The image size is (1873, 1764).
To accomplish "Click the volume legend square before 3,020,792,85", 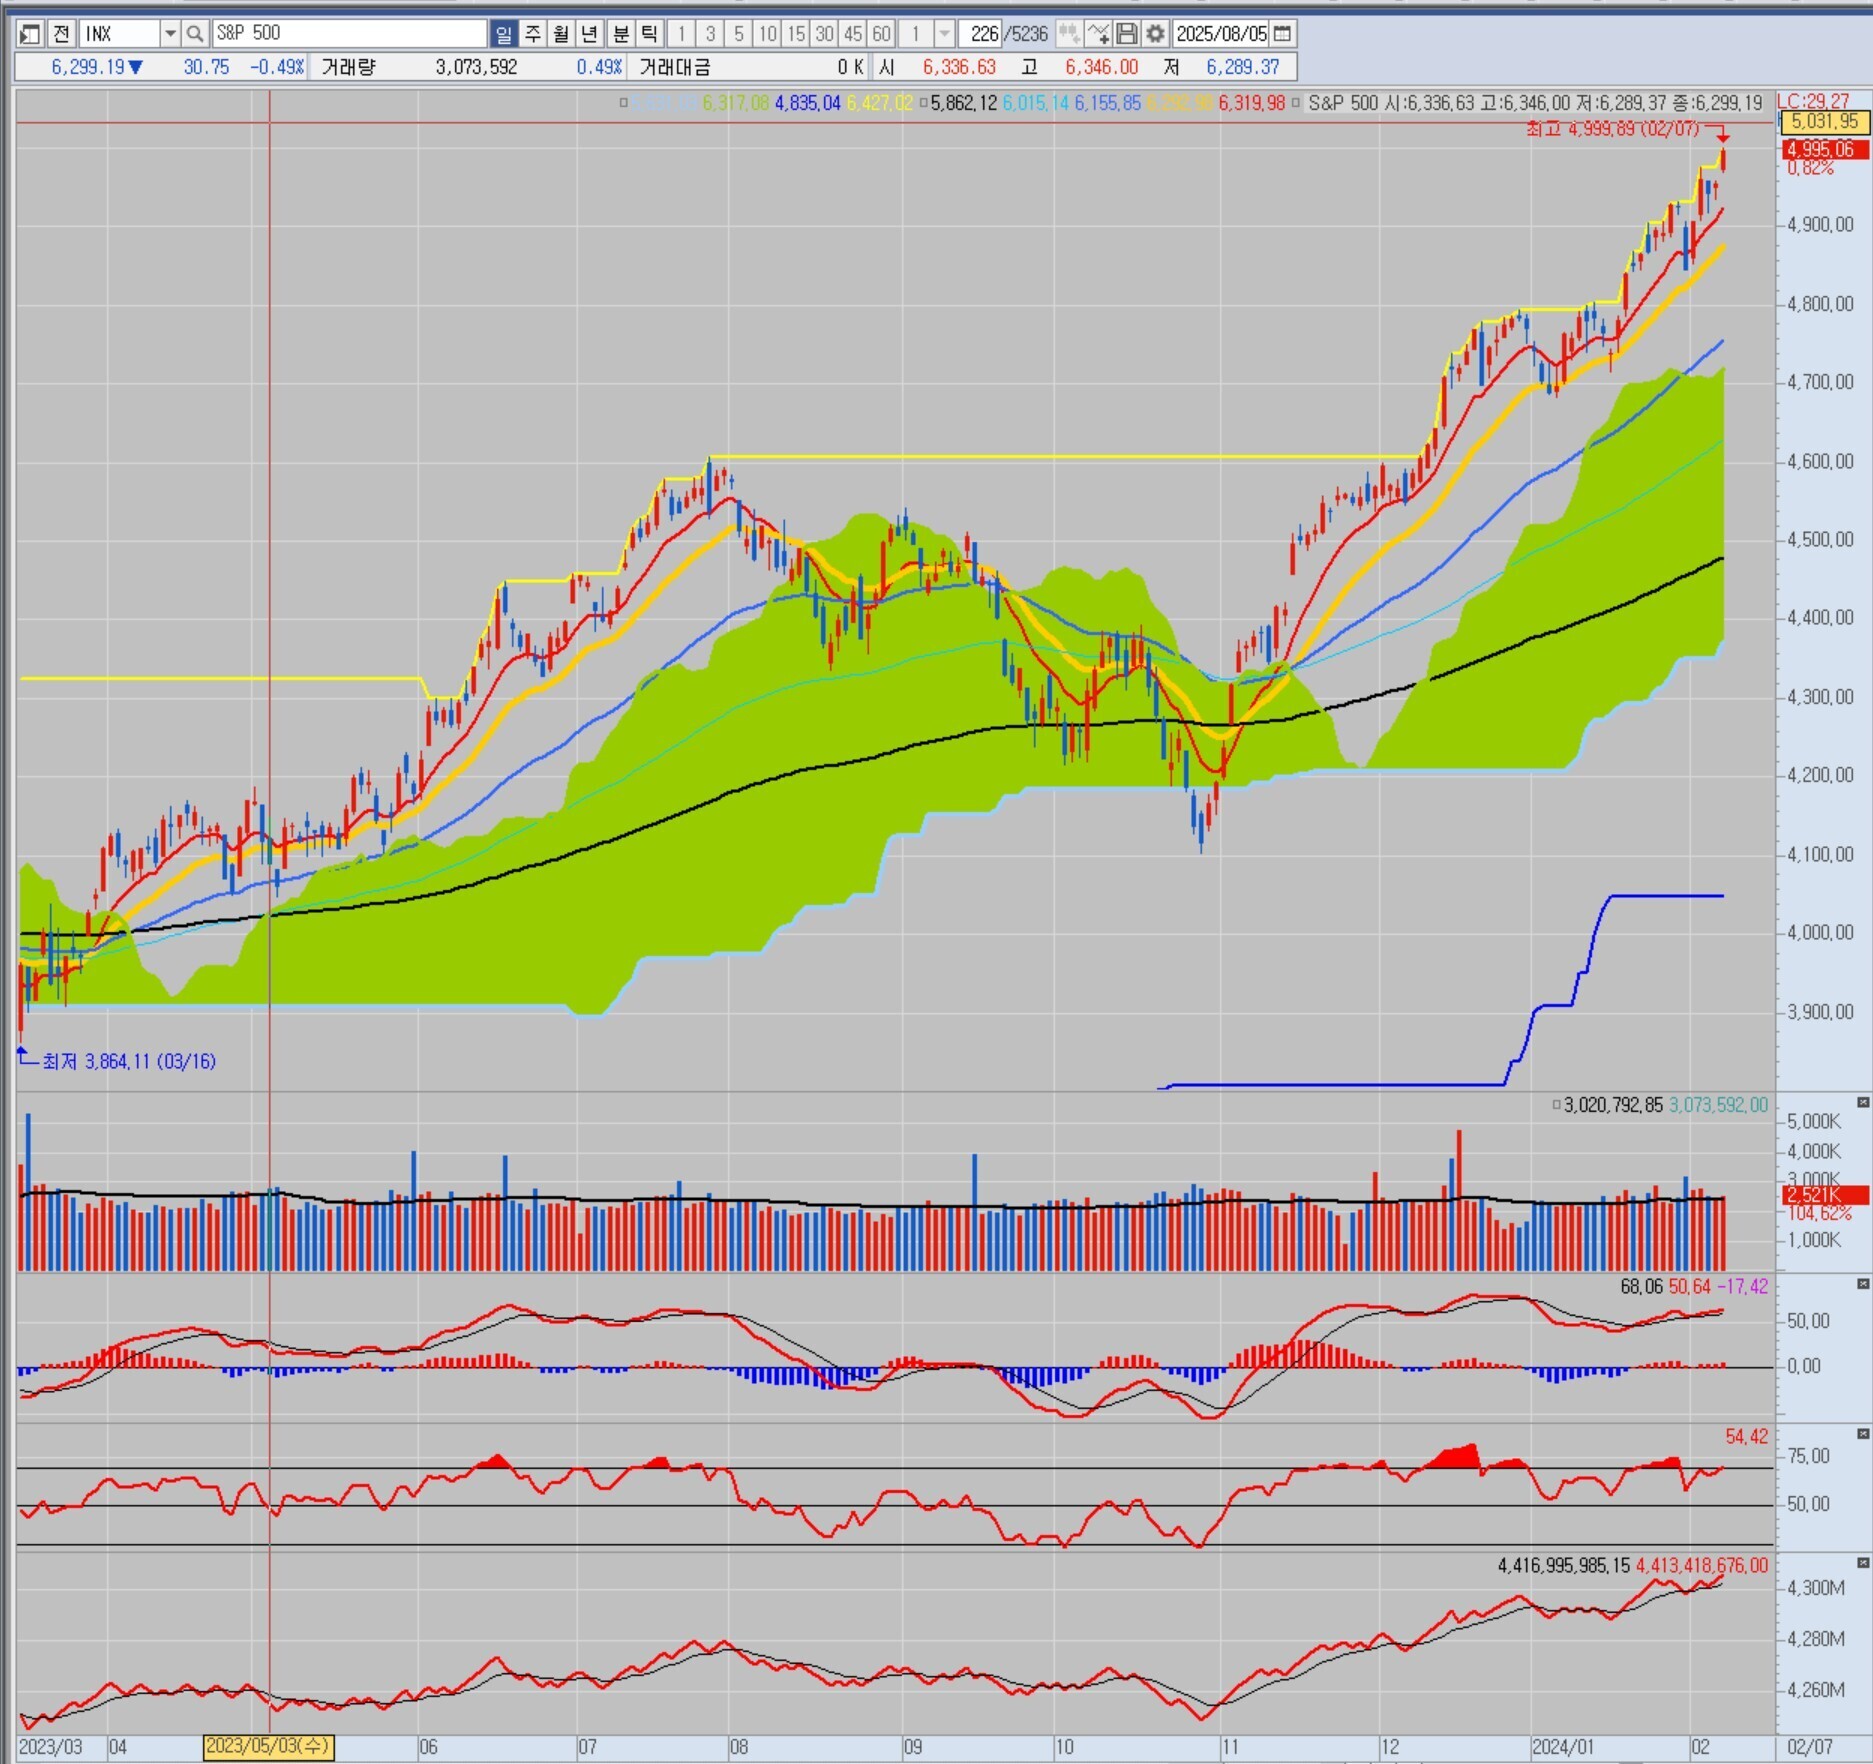I will click(1556, 1105).
